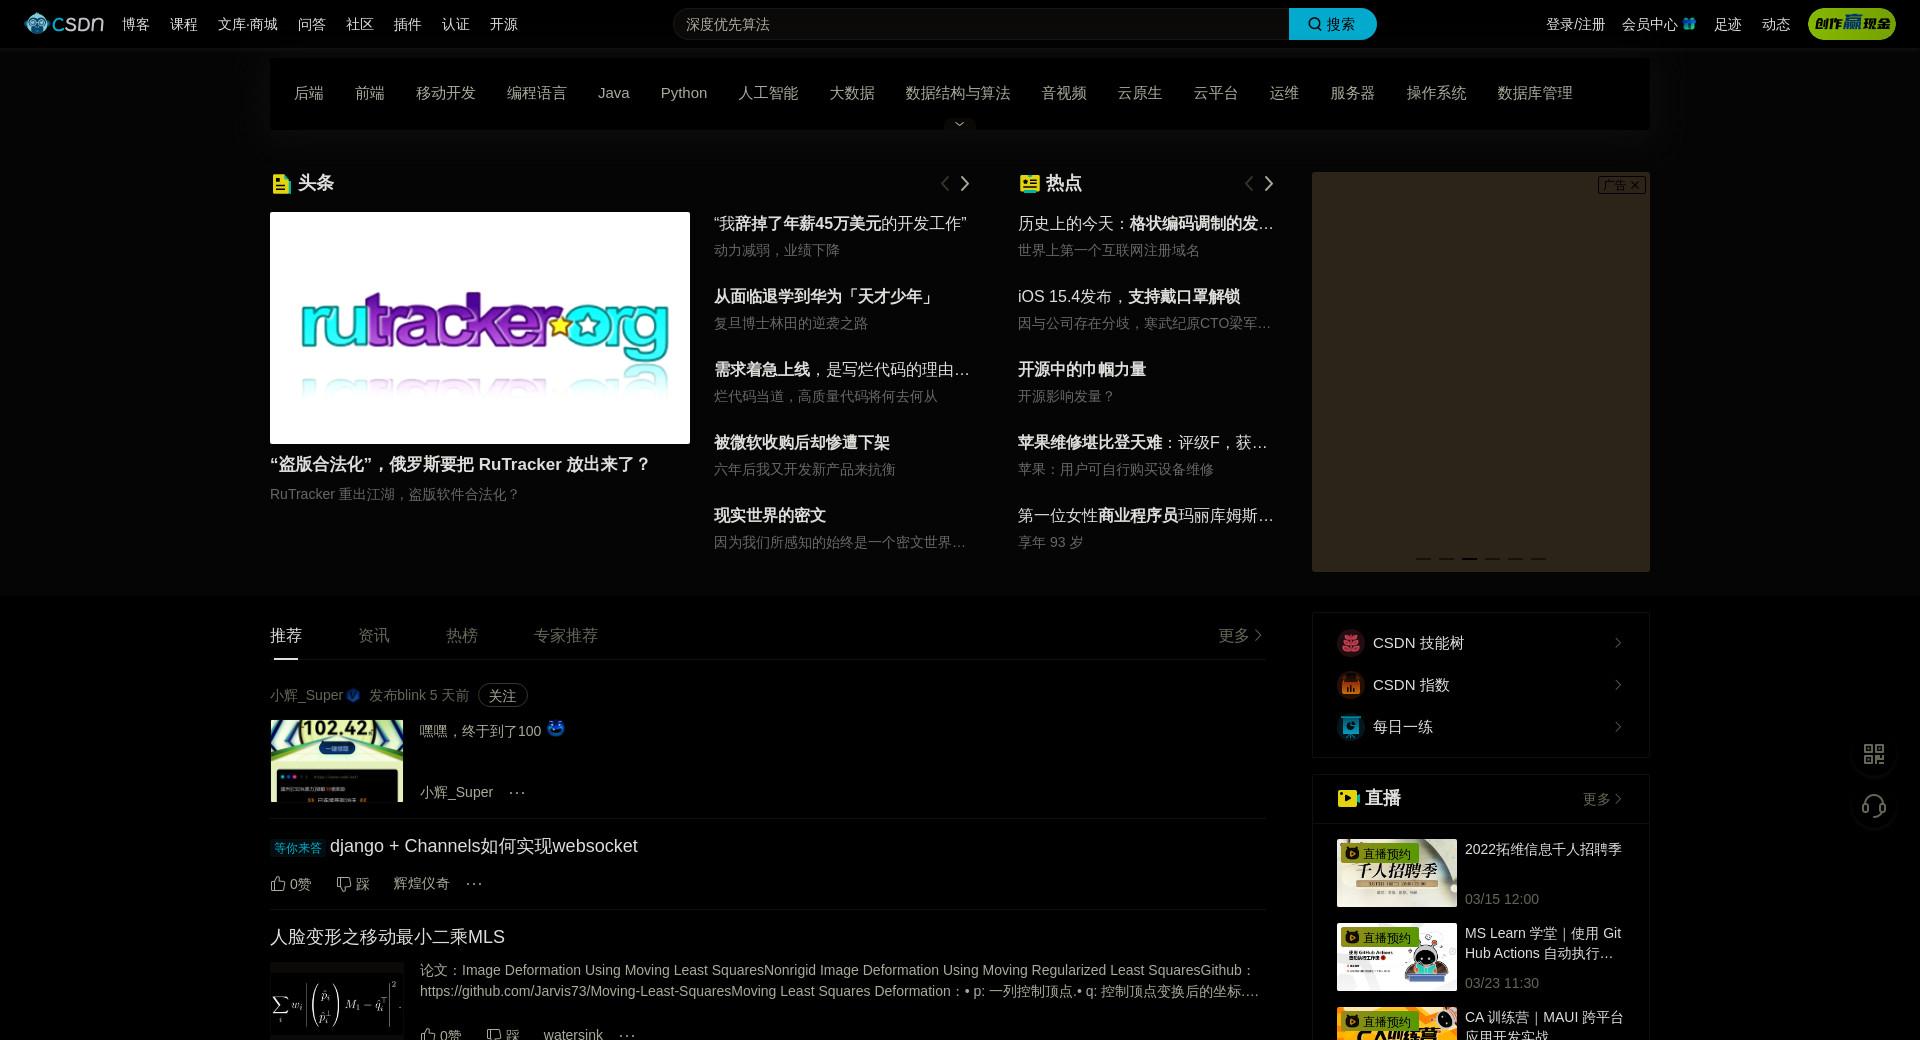The width and height of the screenshot is (1920, 1040).
Task: Switch to 专家推荐 tab
Action: 566,635
